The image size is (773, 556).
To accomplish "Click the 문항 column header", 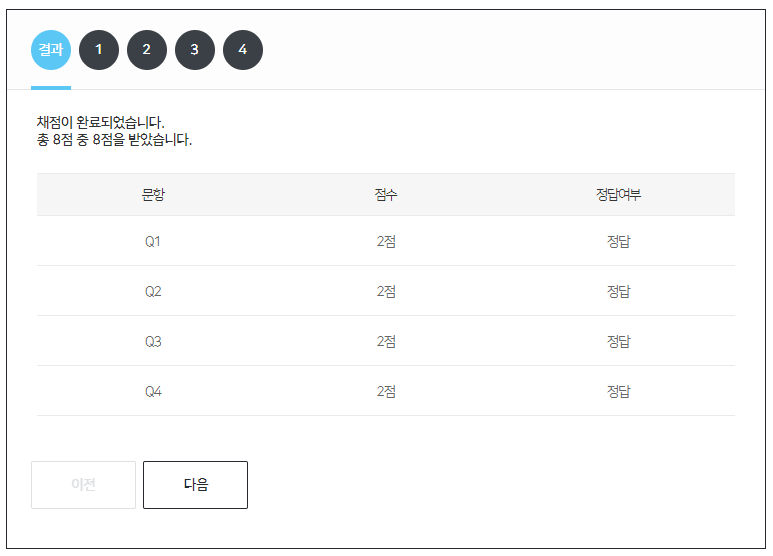I will [x=153, y=195].
